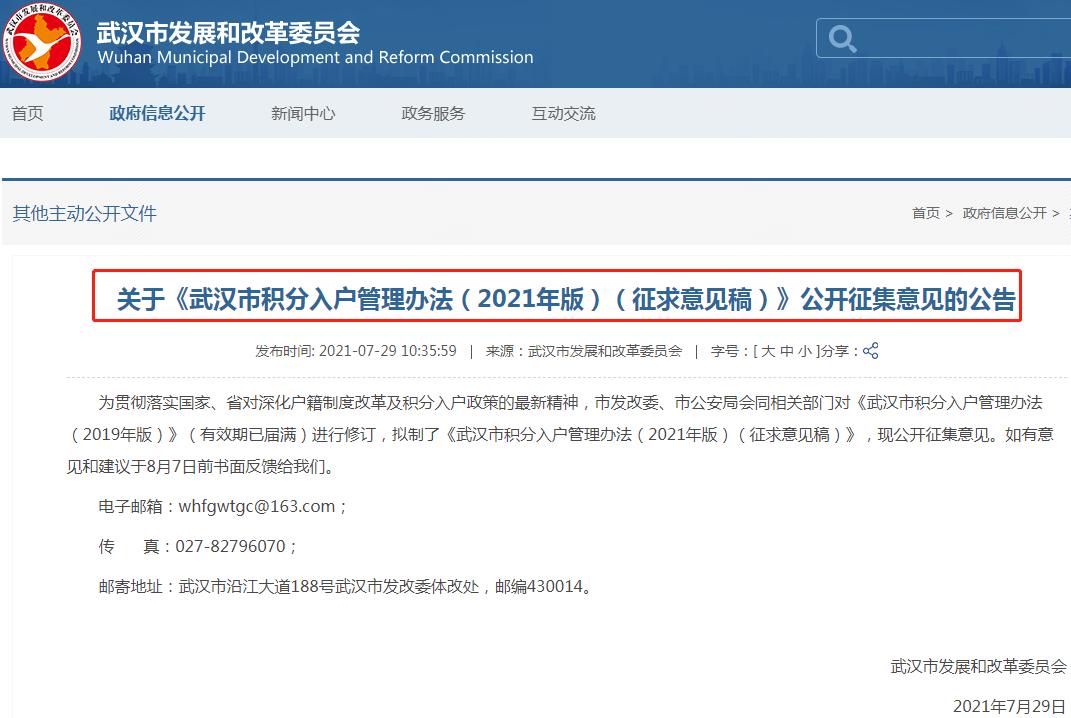Click the share icon after 分享
The width and height of the screenshot is (1071, 718).
point(870,351)
